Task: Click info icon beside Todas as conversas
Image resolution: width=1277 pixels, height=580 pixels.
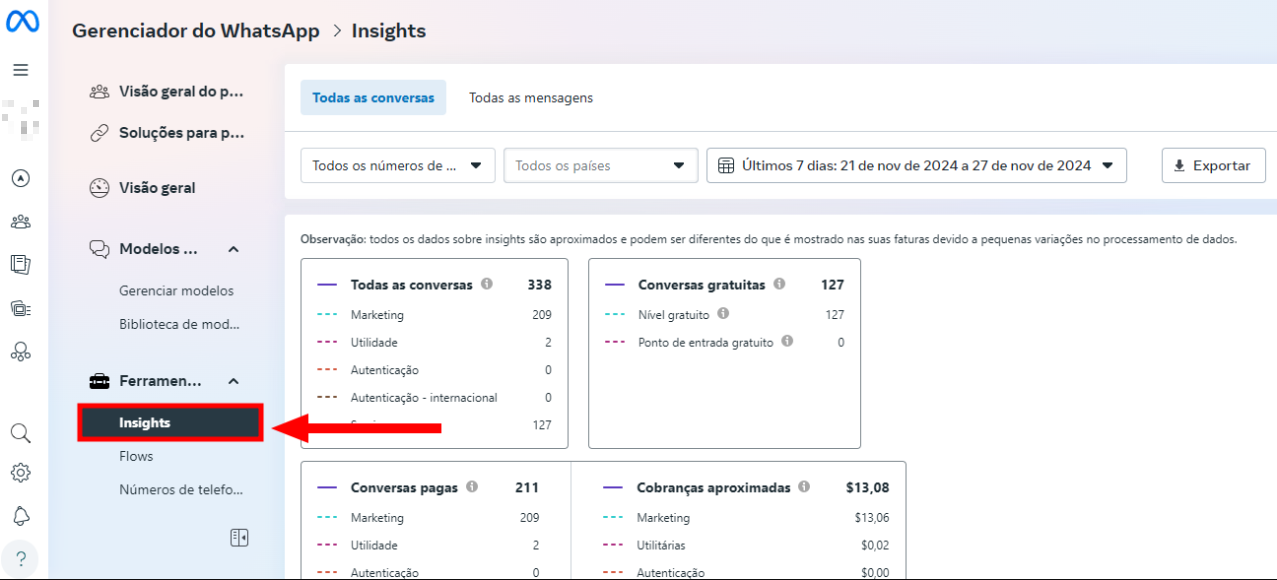Action: point(487,284)
